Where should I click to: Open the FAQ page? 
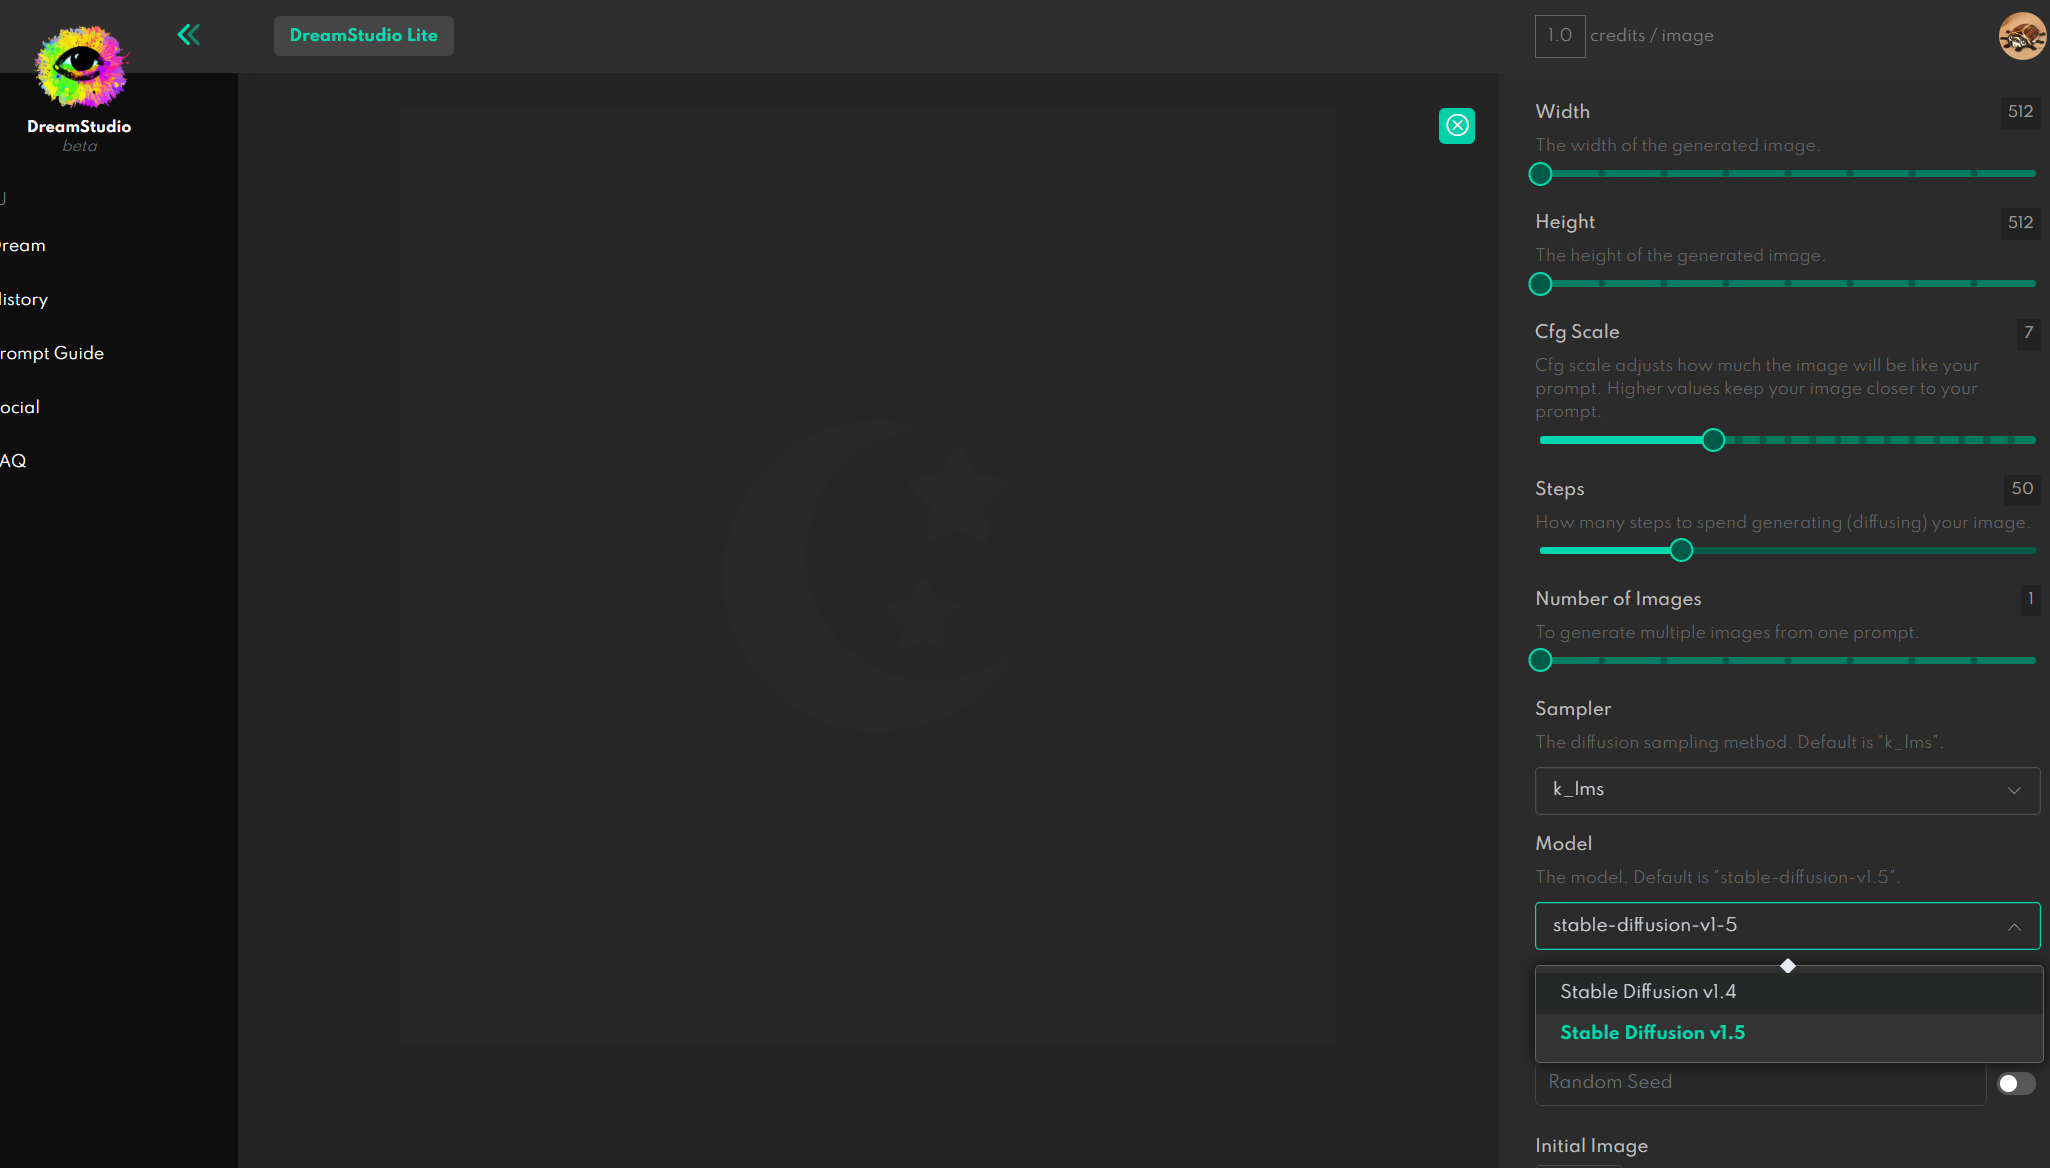point(13,460)
